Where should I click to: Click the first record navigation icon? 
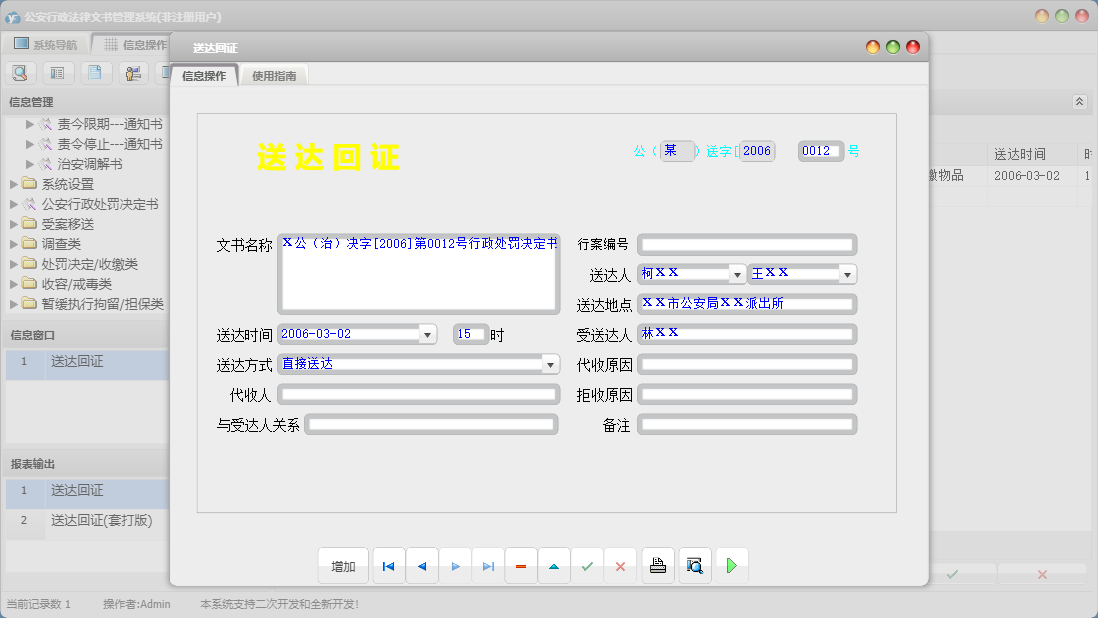pyautogui.click(x=389, y=566)
